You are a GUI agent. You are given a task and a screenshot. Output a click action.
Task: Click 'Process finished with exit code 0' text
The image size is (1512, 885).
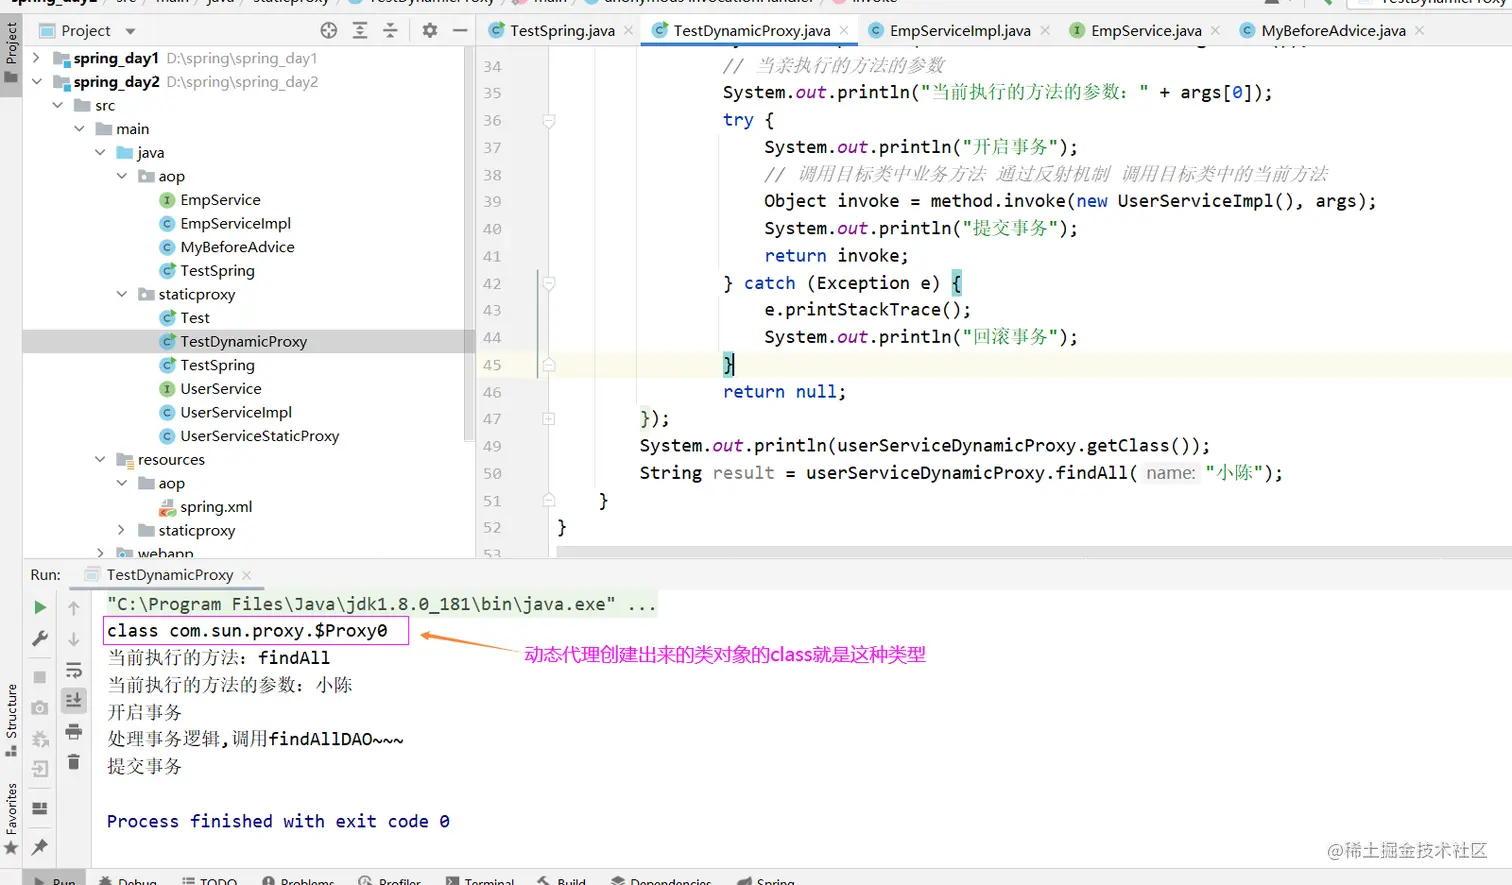278,821
